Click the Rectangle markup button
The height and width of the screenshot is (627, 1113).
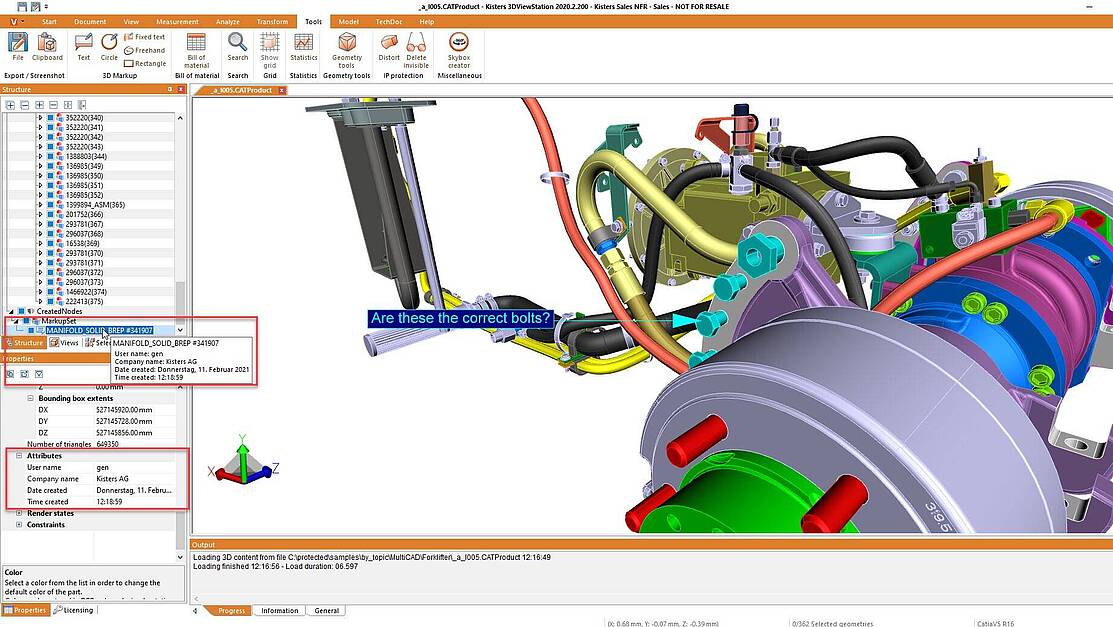[144, 63]
